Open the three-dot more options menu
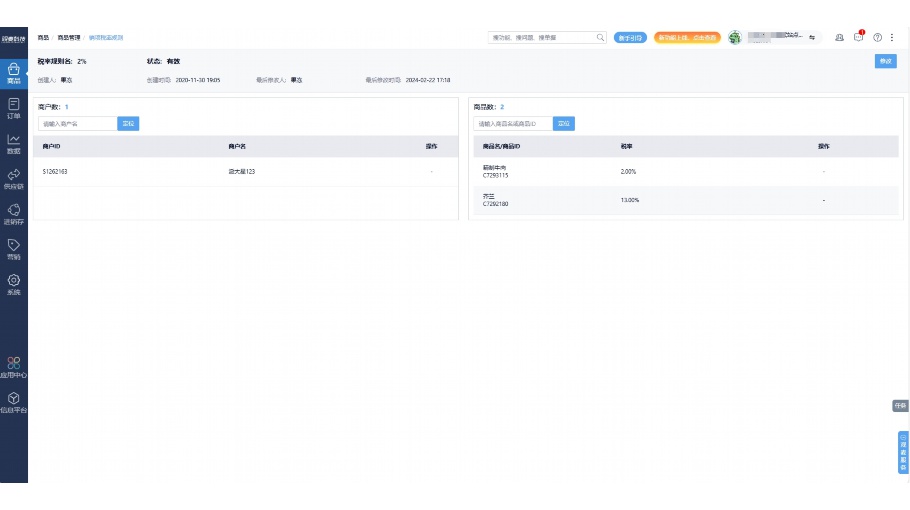 point(892,37)
